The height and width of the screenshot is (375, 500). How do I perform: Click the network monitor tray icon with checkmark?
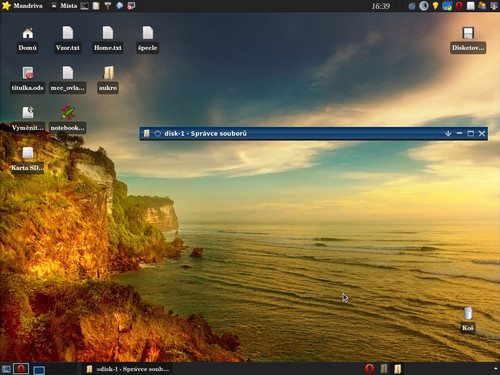(447, 6)
